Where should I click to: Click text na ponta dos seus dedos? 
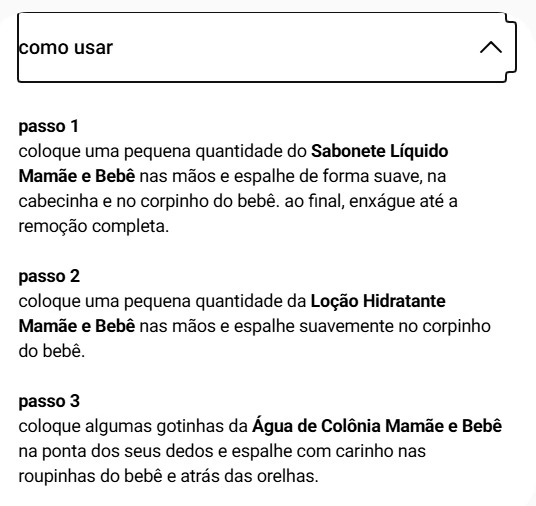click(x=116, y=451)
